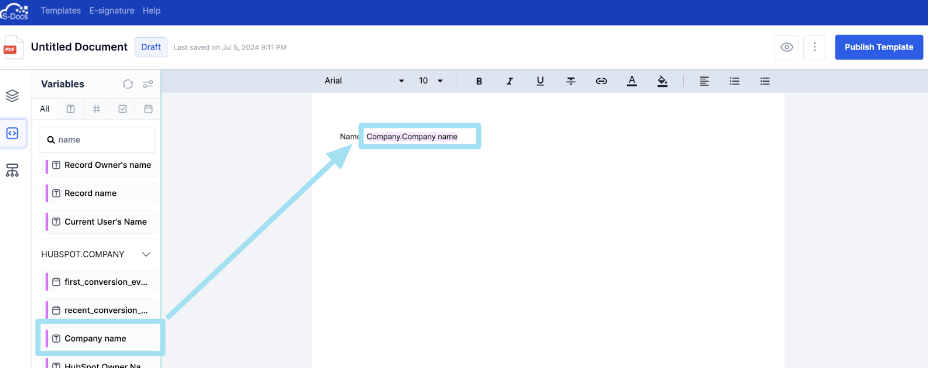This screenshot has height=368, width=928.
Task: Open the text color picker
Action: tap(631, 81)
